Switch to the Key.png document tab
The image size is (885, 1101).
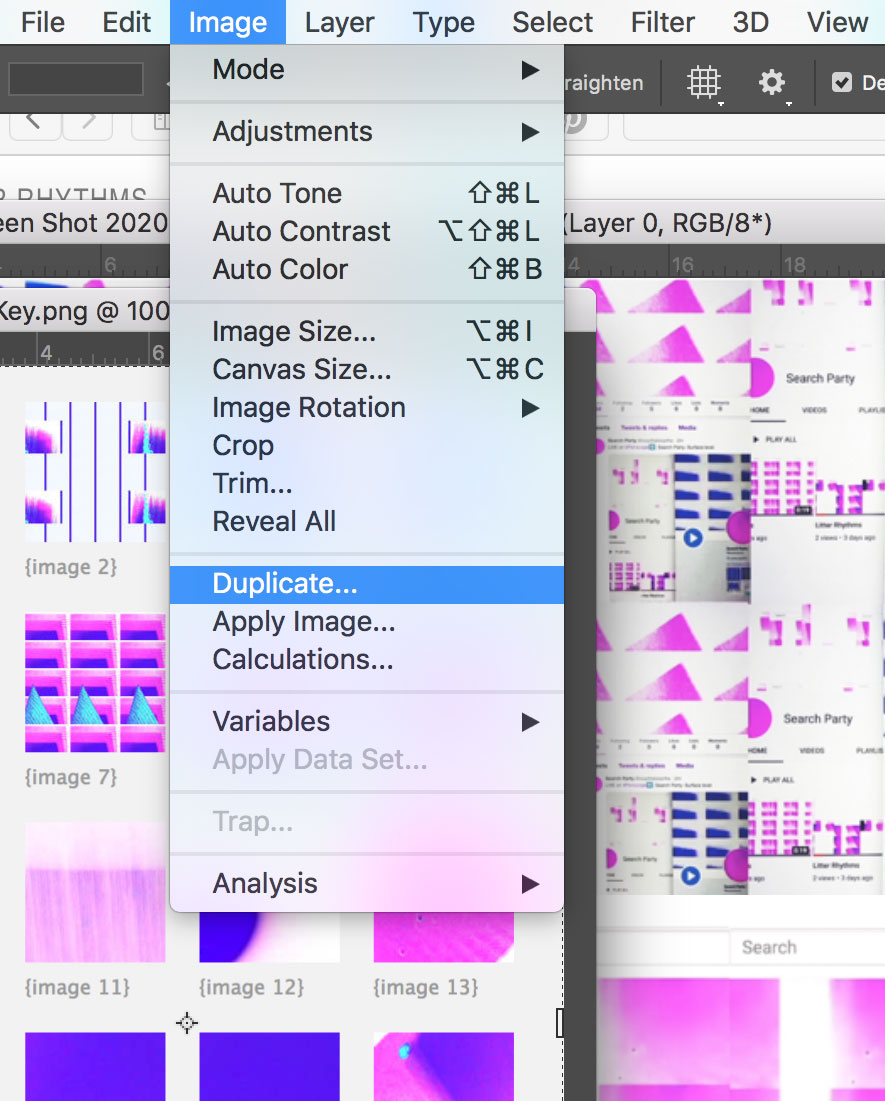click(x=80, y=310)
